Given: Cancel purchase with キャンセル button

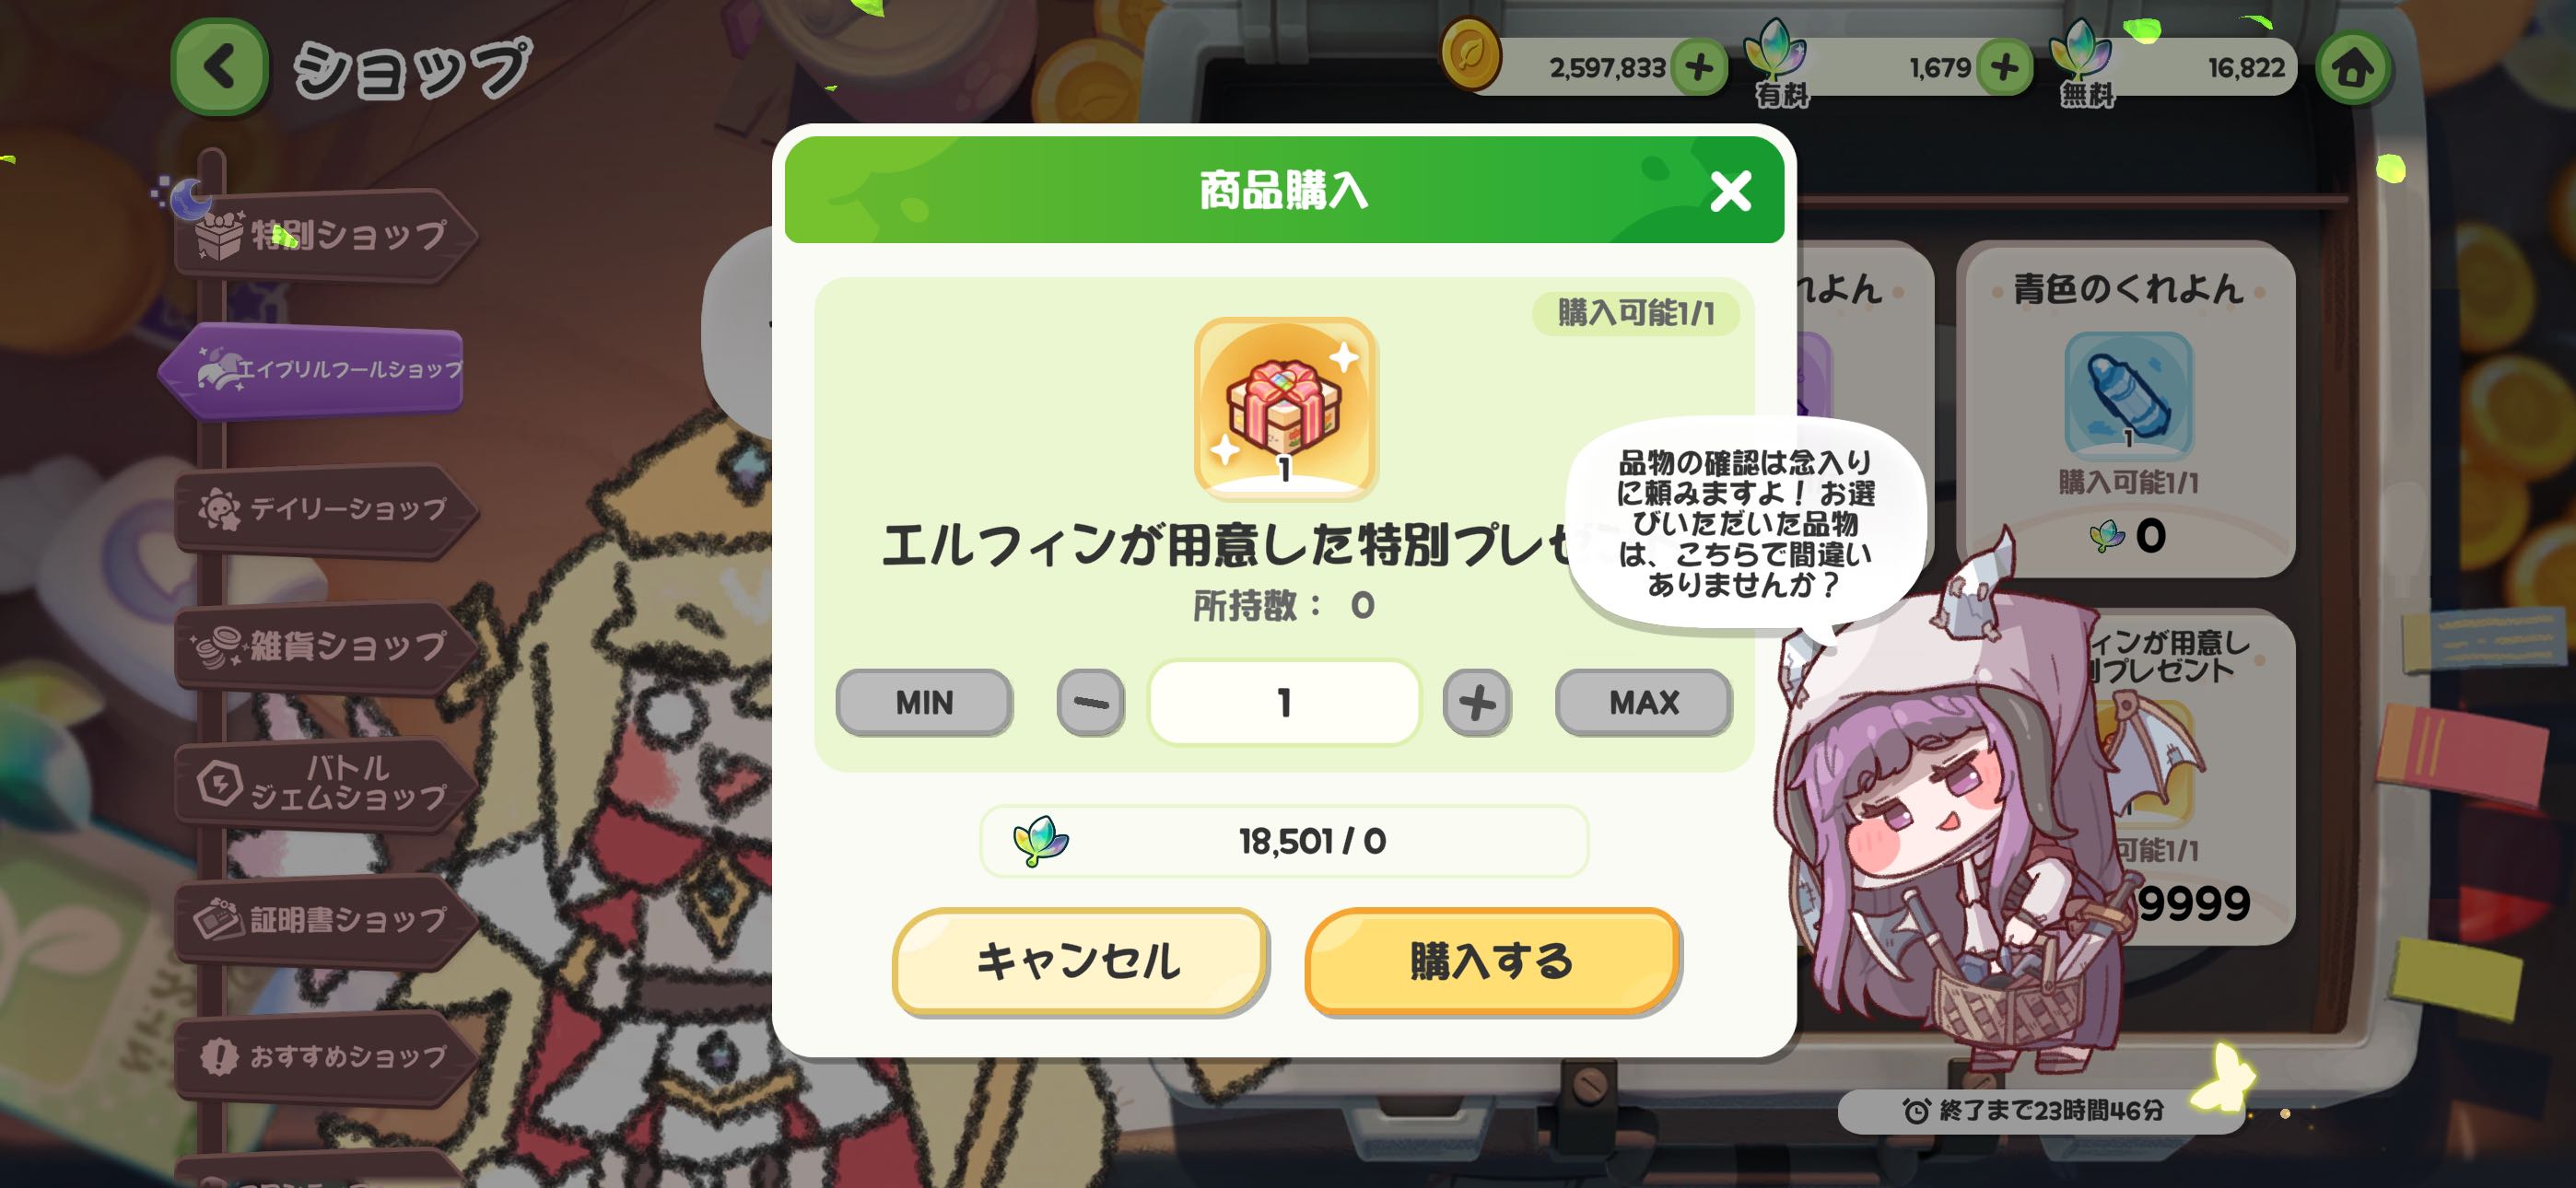Looking at the screenshot, I should click(x=1079, y=961).
